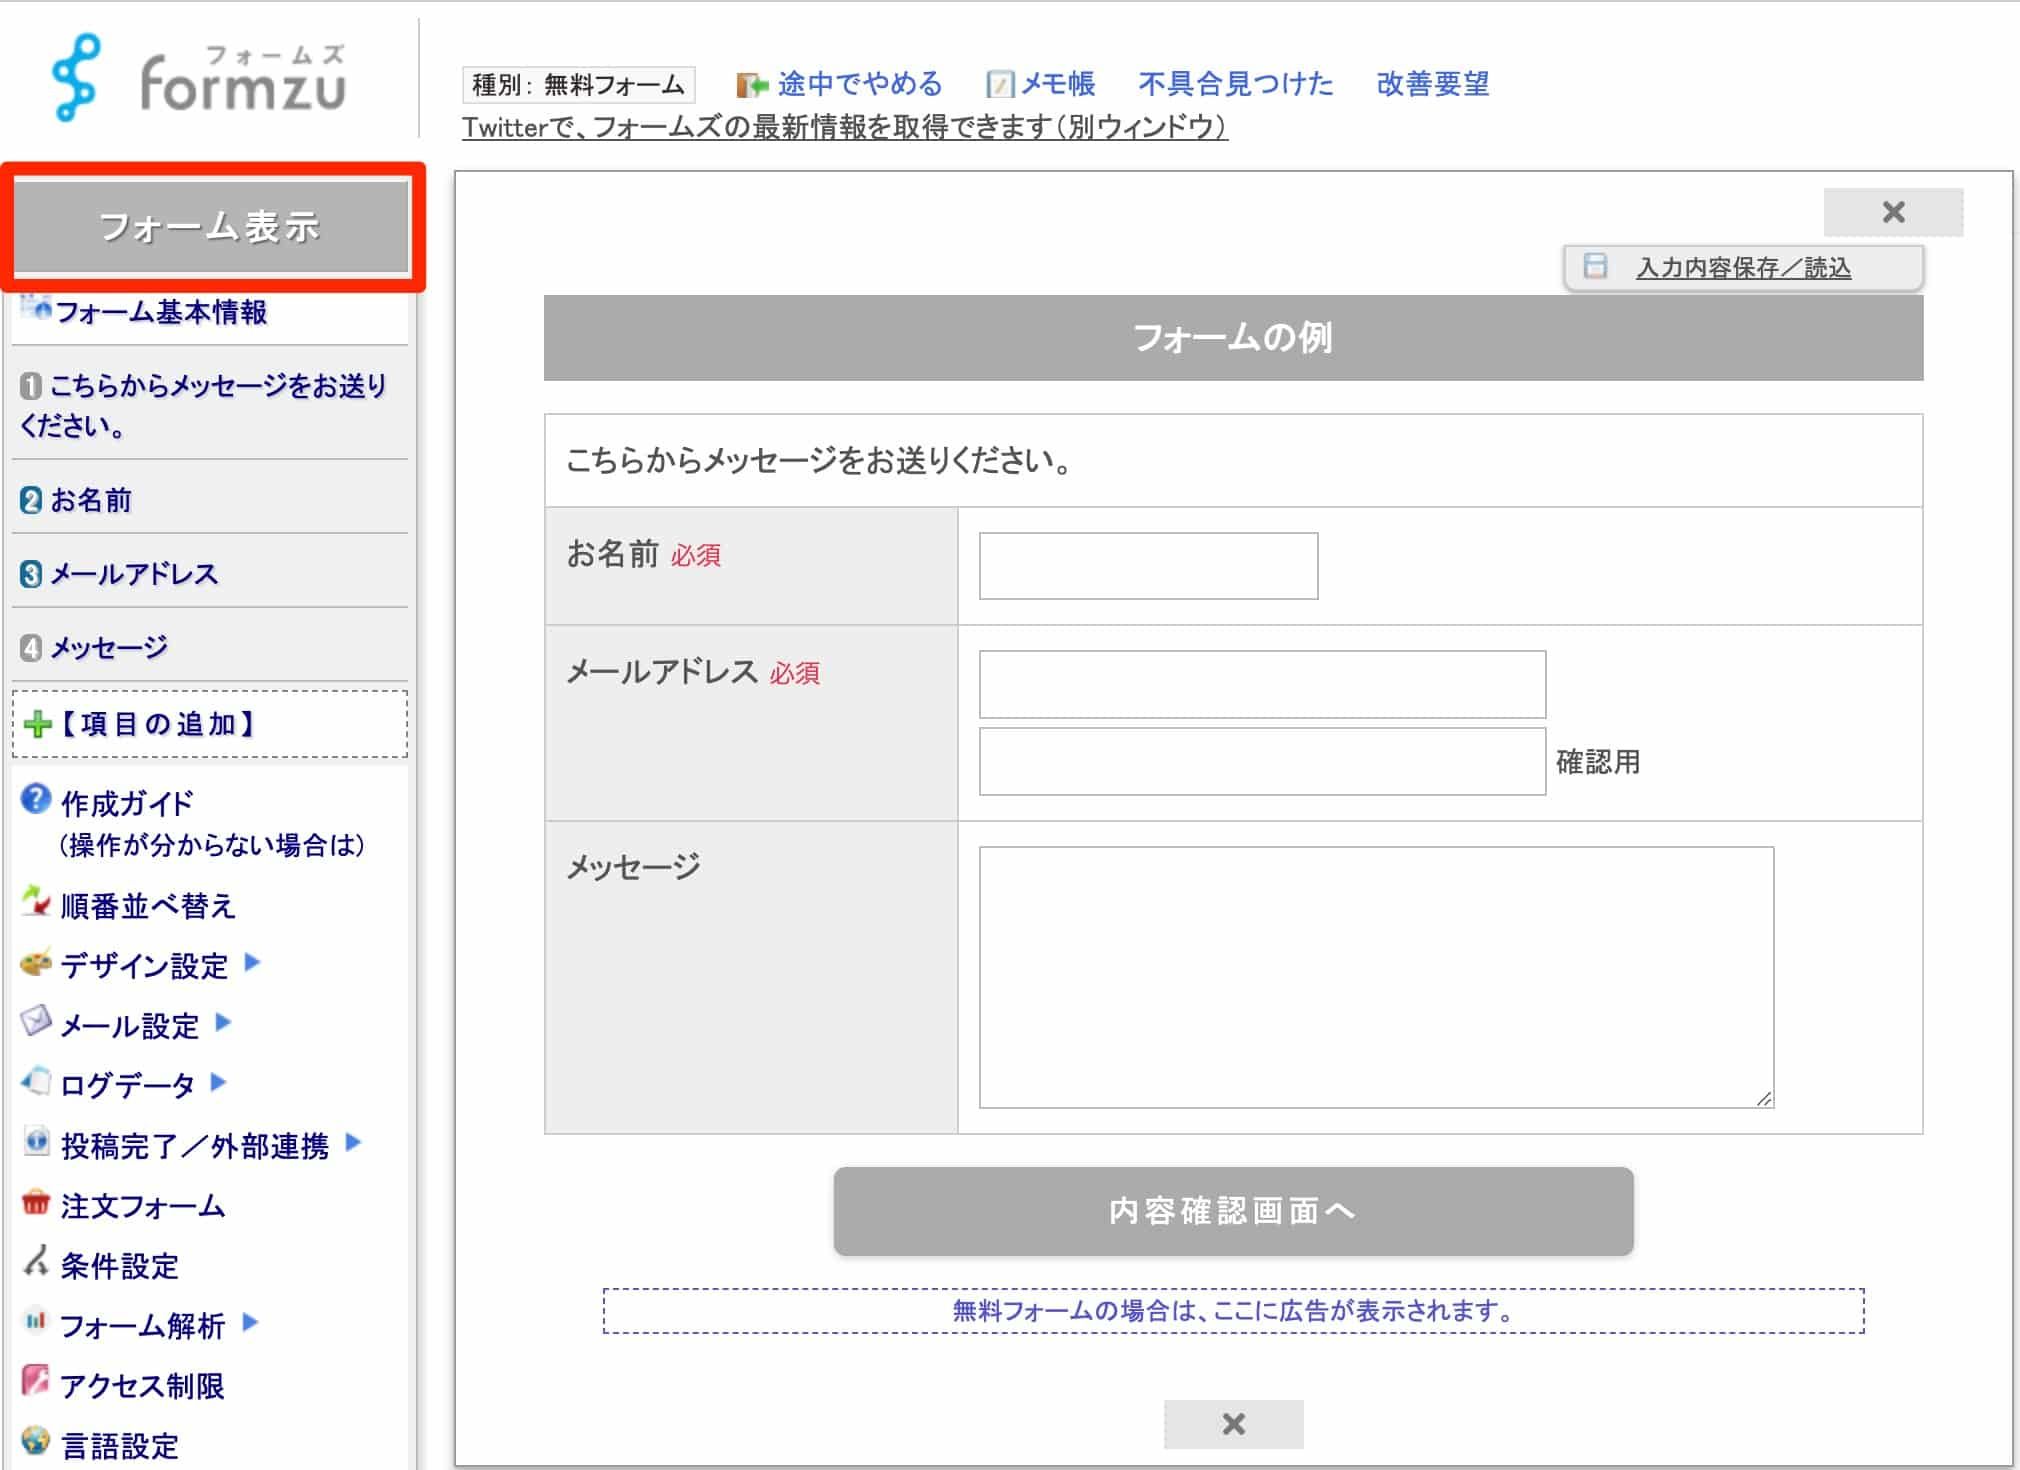2020x1470 pixels.
Task: Click the 言語設定 globe icon
Action: 33,1444
